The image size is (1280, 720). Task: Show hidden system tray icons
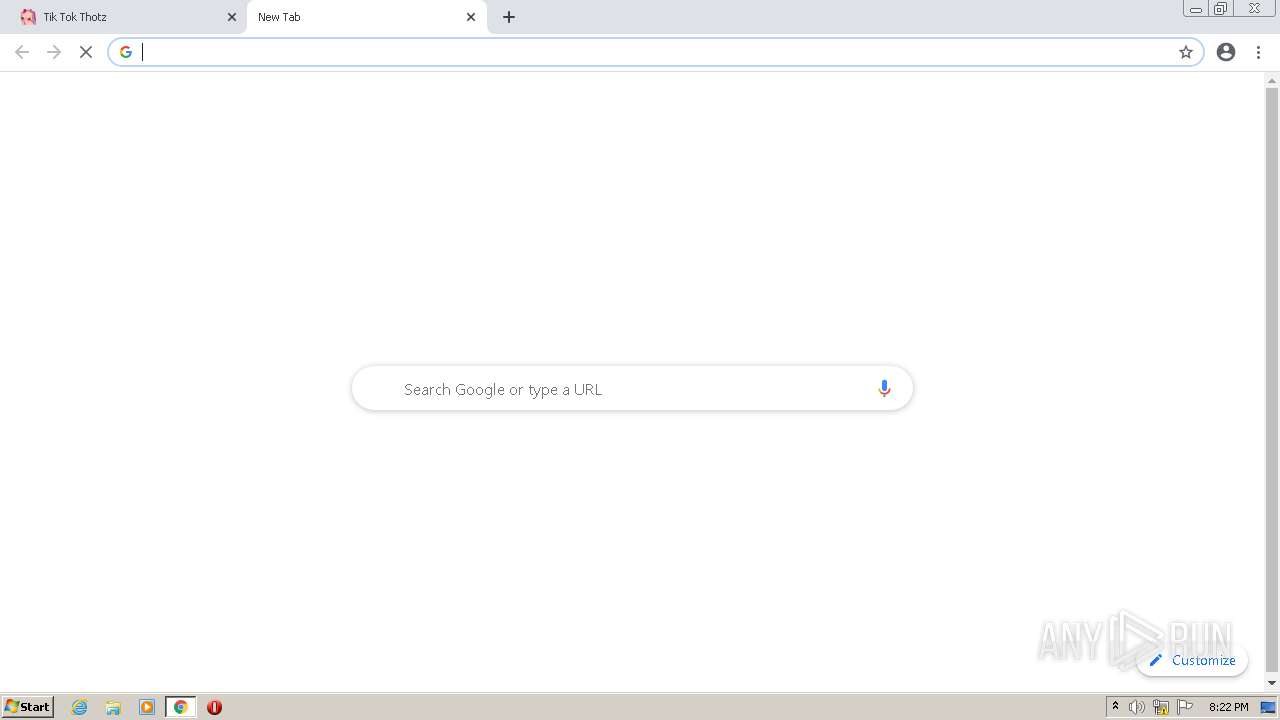pyautogui.click(x=1115, y=707)
